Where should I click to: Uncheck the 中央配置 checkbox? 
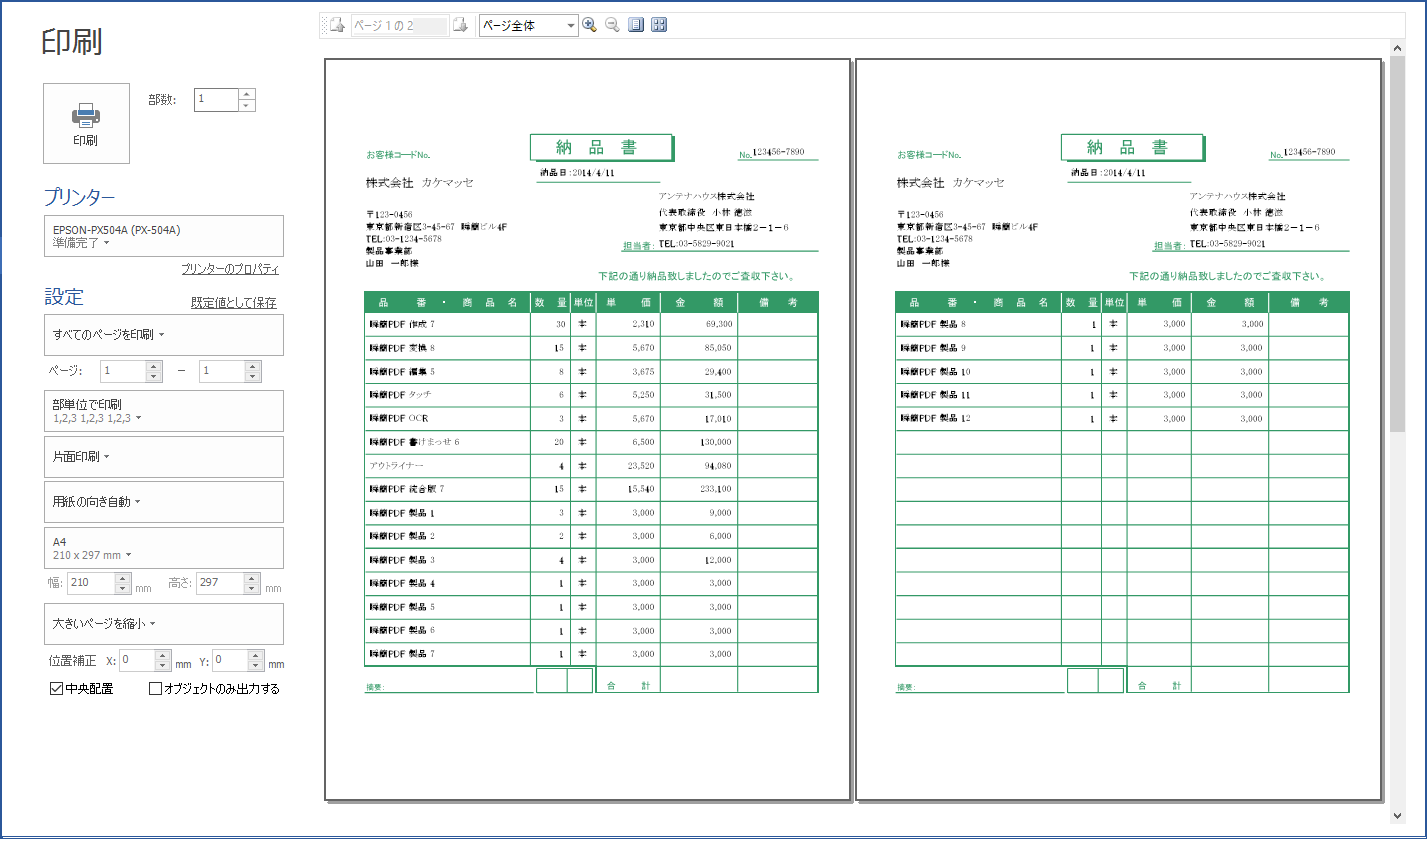57,689
